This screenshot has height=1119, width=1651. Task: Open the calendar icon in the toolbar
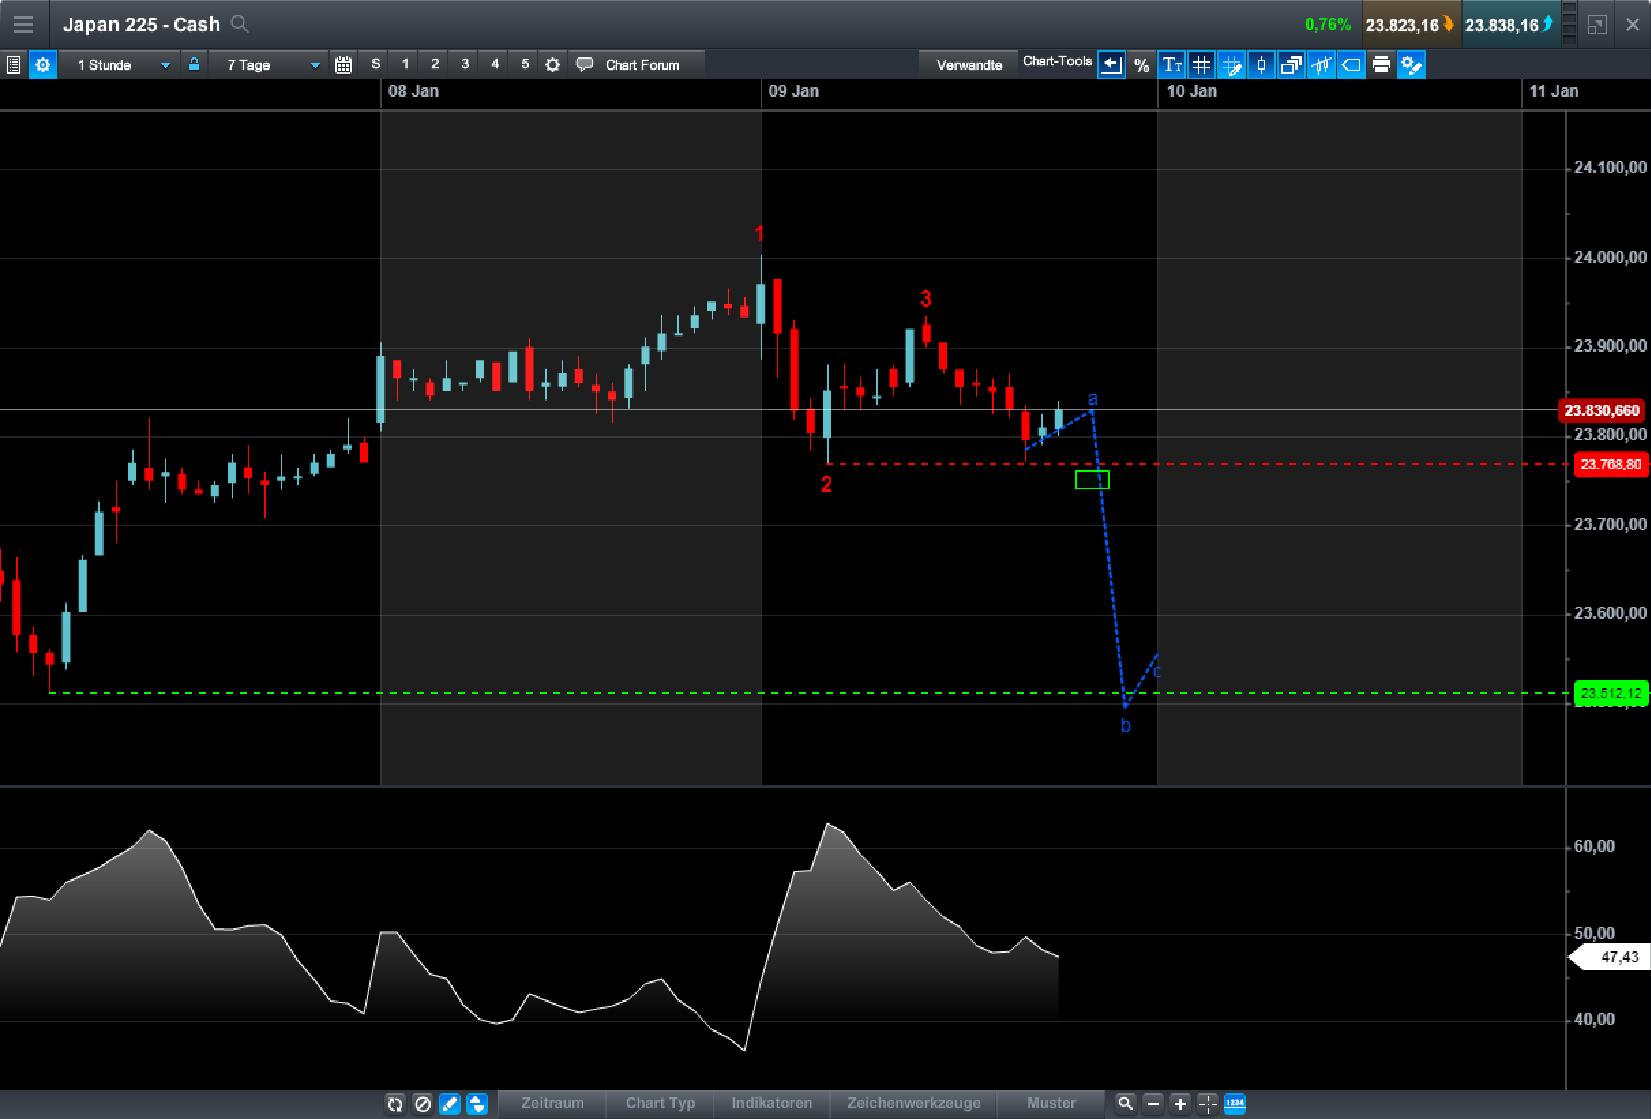[x=344, y=64]
